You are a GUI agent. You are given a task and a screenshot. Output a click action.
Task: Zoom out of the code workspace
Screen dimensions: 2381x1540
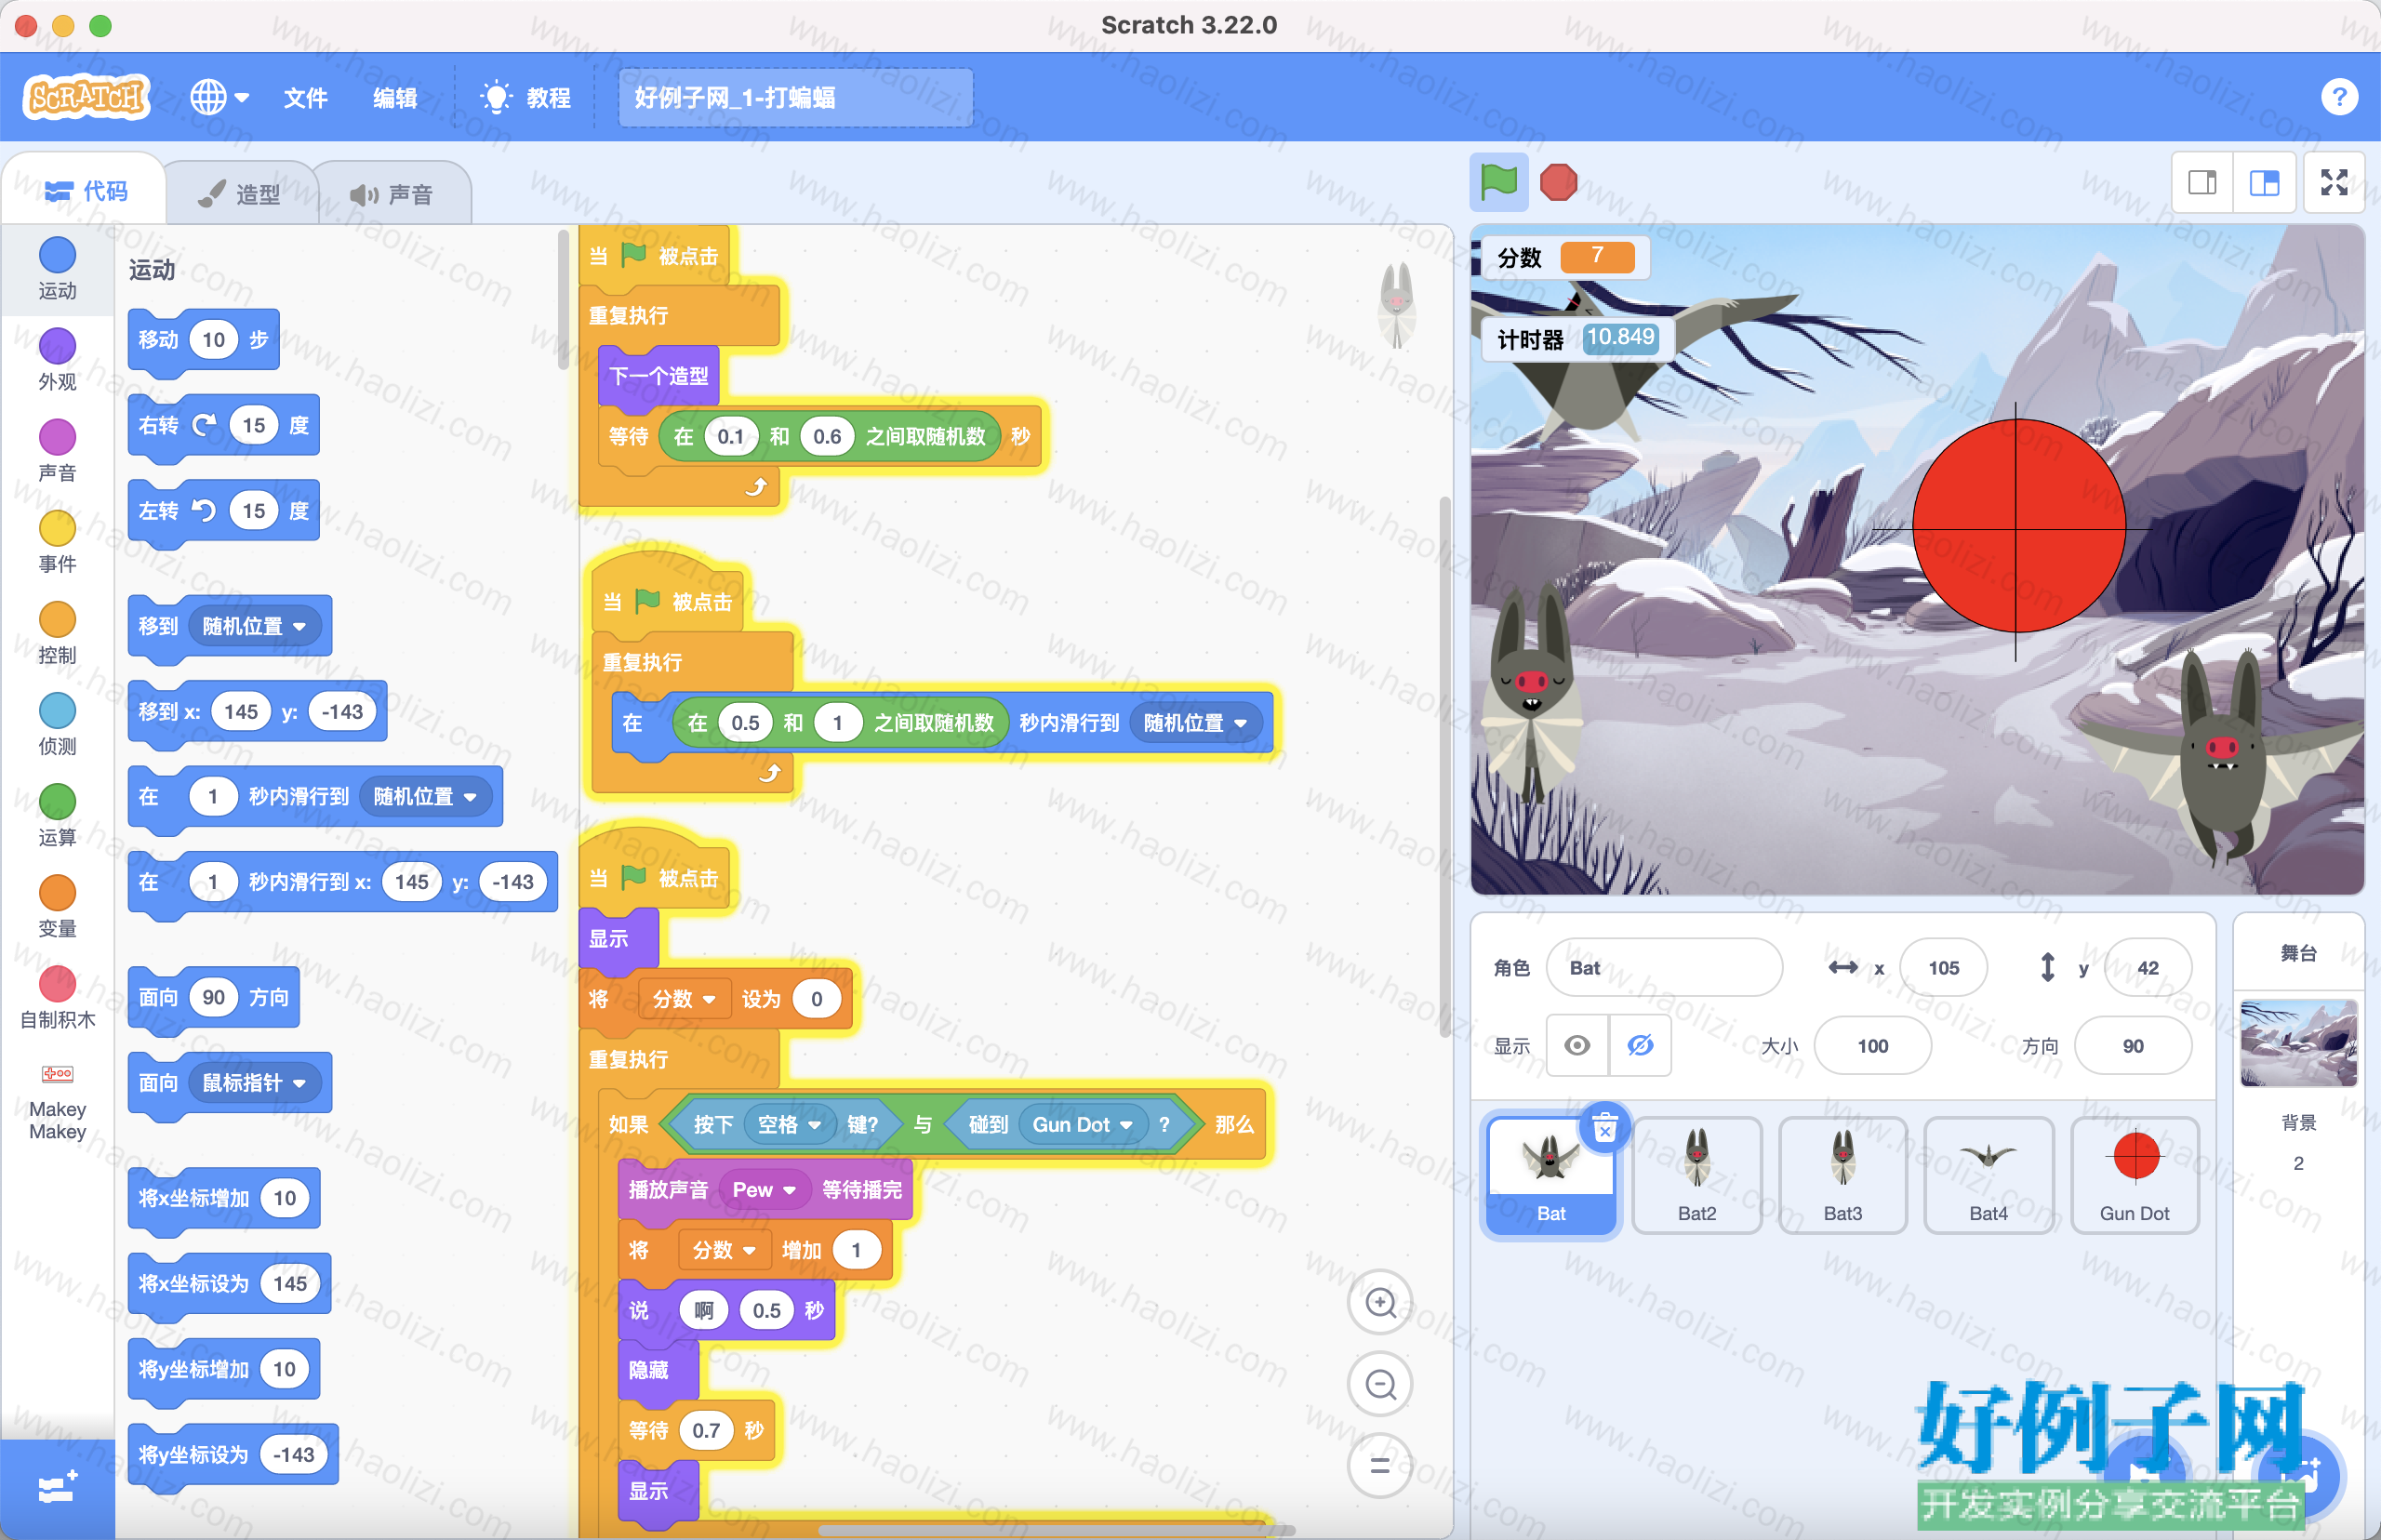1380,1385
